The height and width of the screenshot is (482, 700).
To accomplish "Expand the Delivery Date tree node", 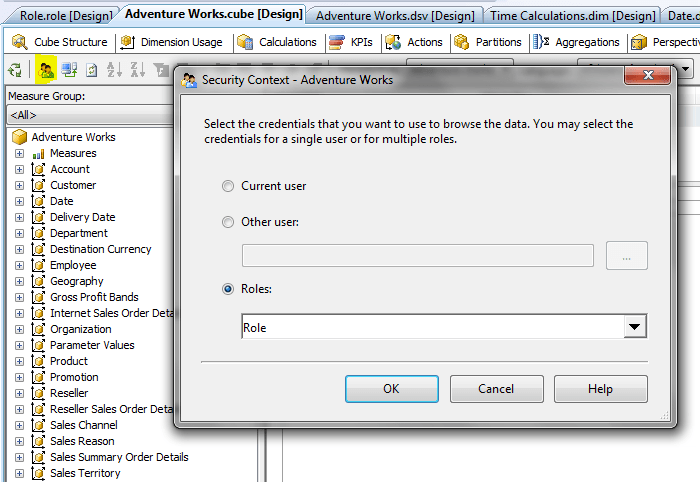I will pyautogui.click(x=19, y=217).
